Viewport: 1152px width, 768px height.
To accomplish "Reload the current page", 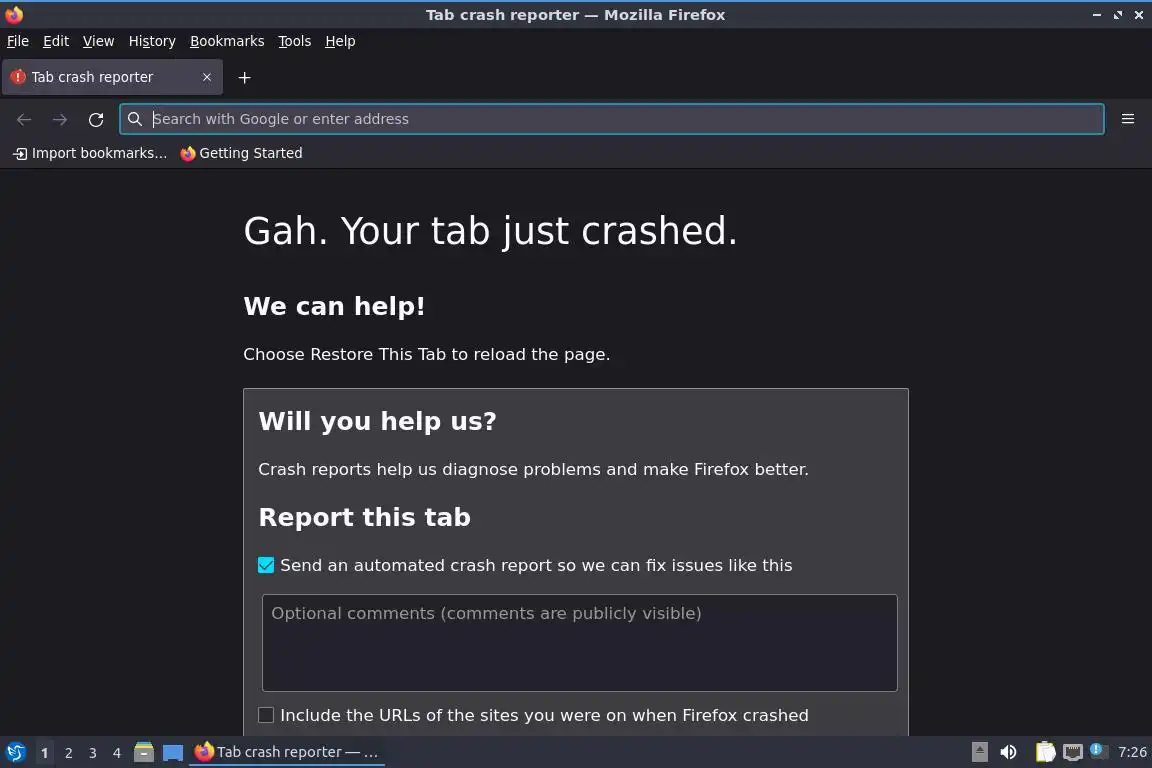I will [x=96, y=119].
